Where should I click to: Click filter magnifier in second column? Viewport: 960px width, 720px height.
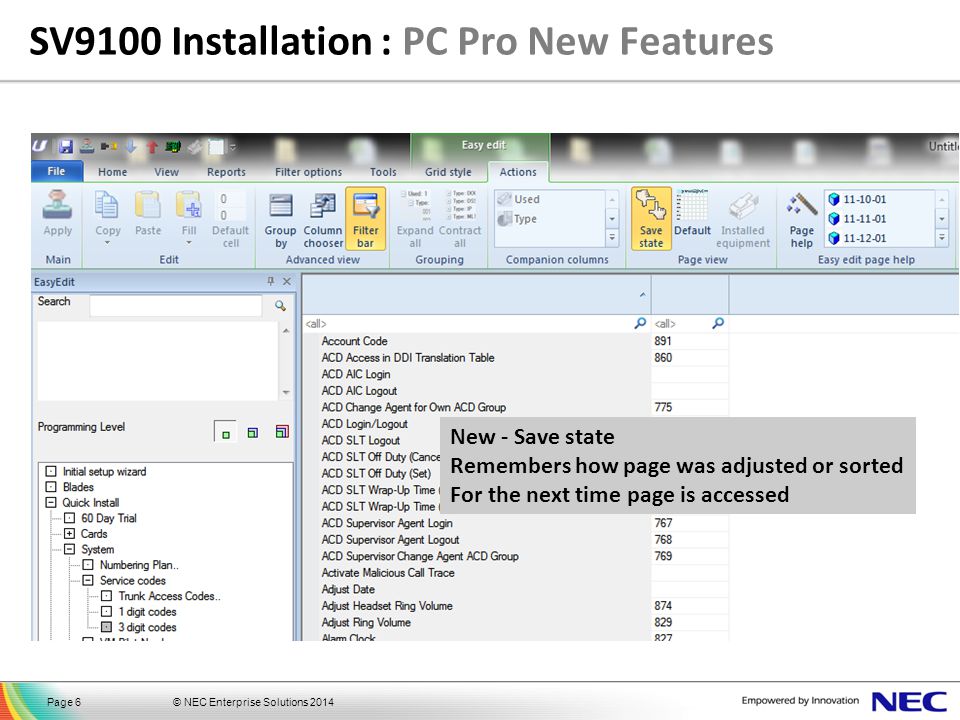click(718, 323)
